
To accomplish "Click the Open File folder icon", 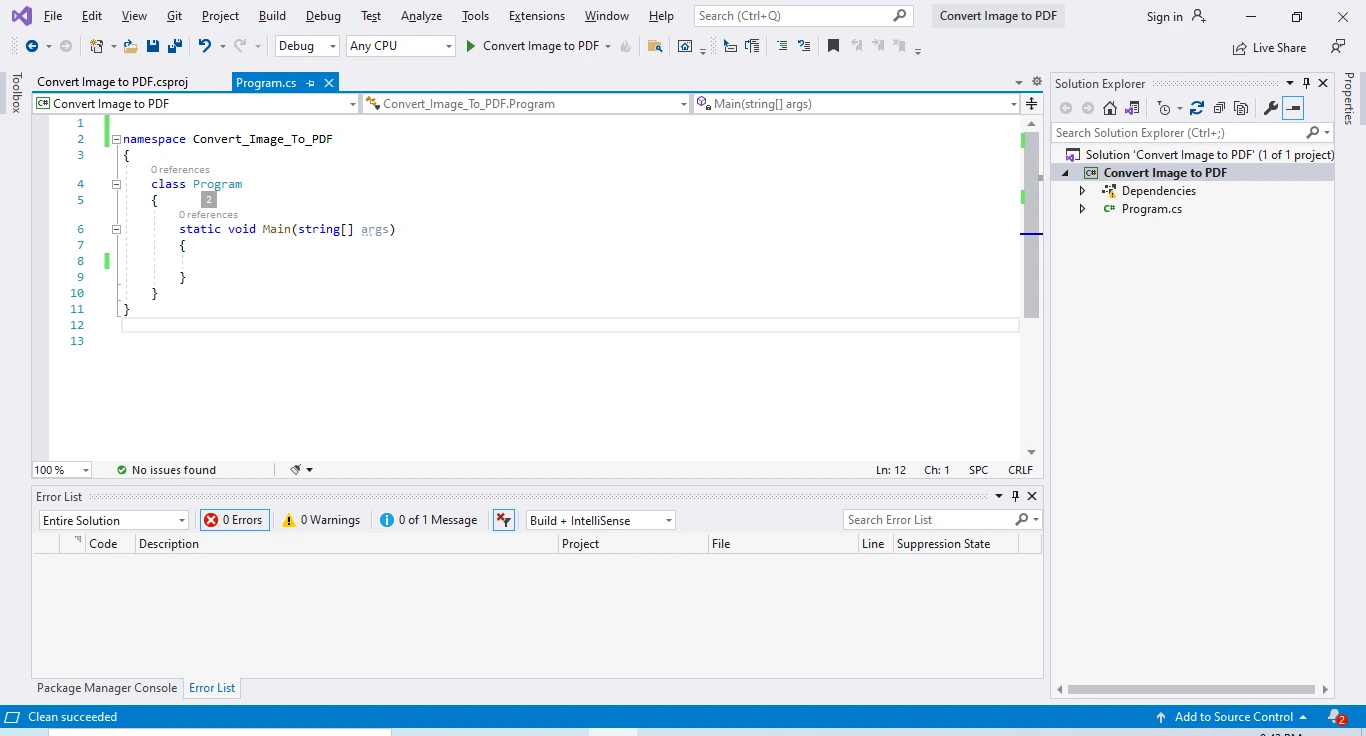I will (x=130, y=46).
